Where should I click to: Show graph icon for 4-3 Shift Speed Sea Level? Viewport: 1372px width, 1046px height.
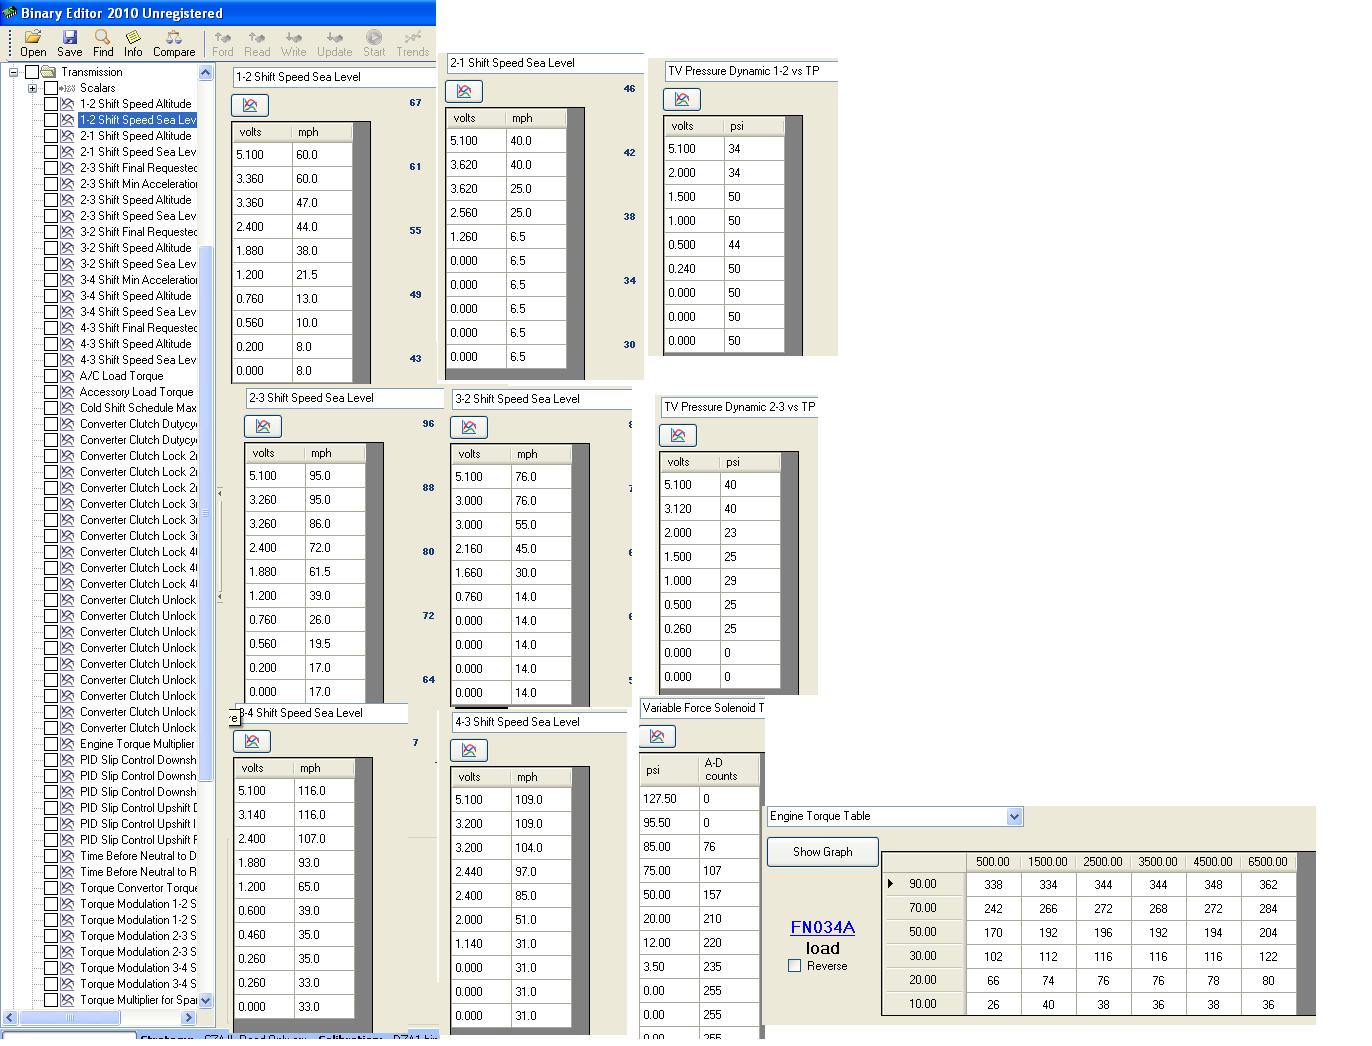coord(469,750)
